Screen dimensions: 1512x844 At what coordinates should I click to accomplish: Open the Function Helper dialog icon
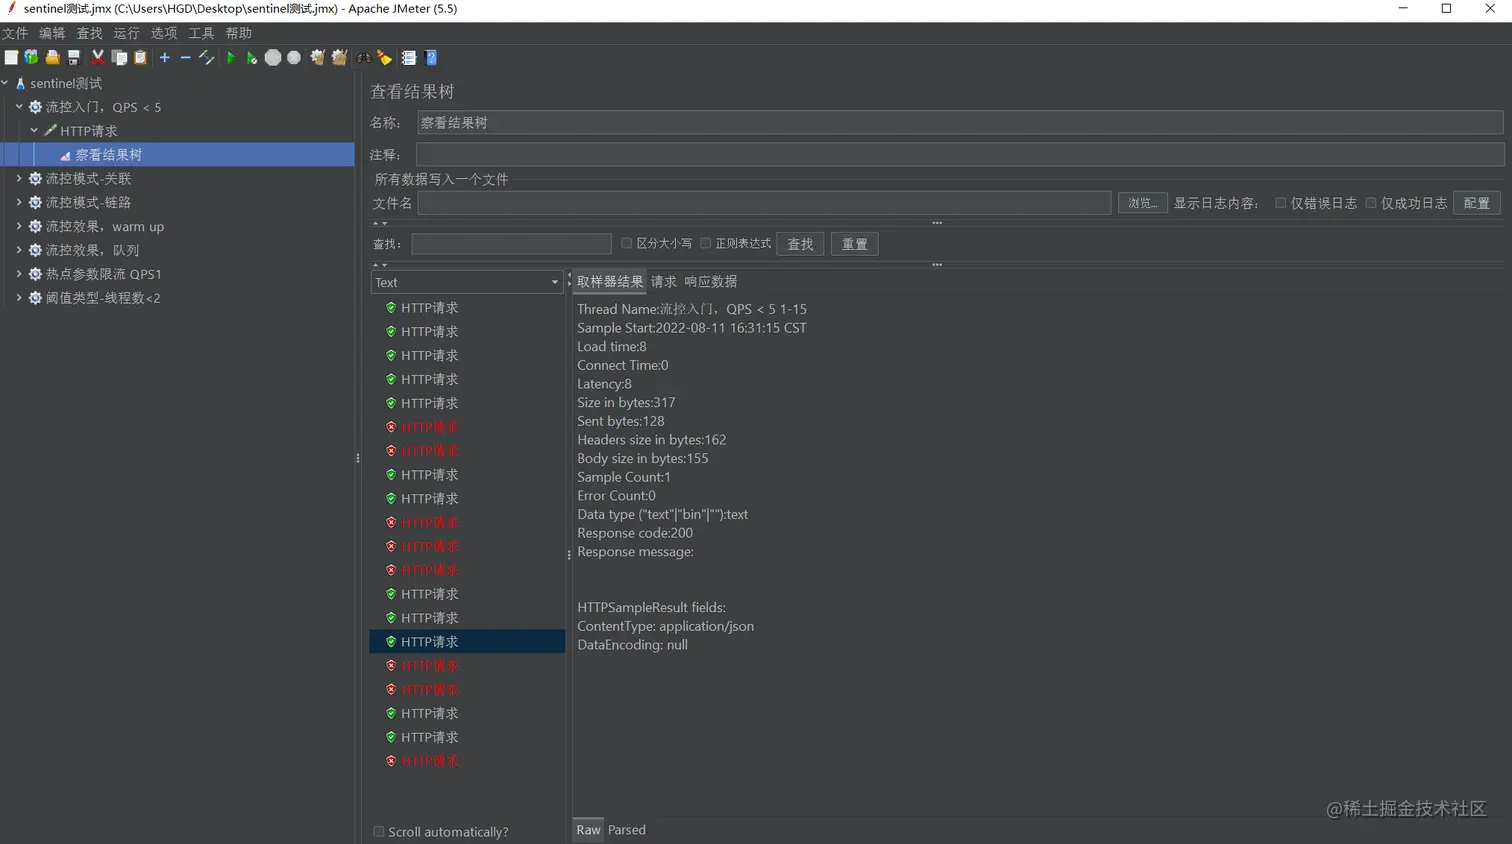click(x=409, y=58)
